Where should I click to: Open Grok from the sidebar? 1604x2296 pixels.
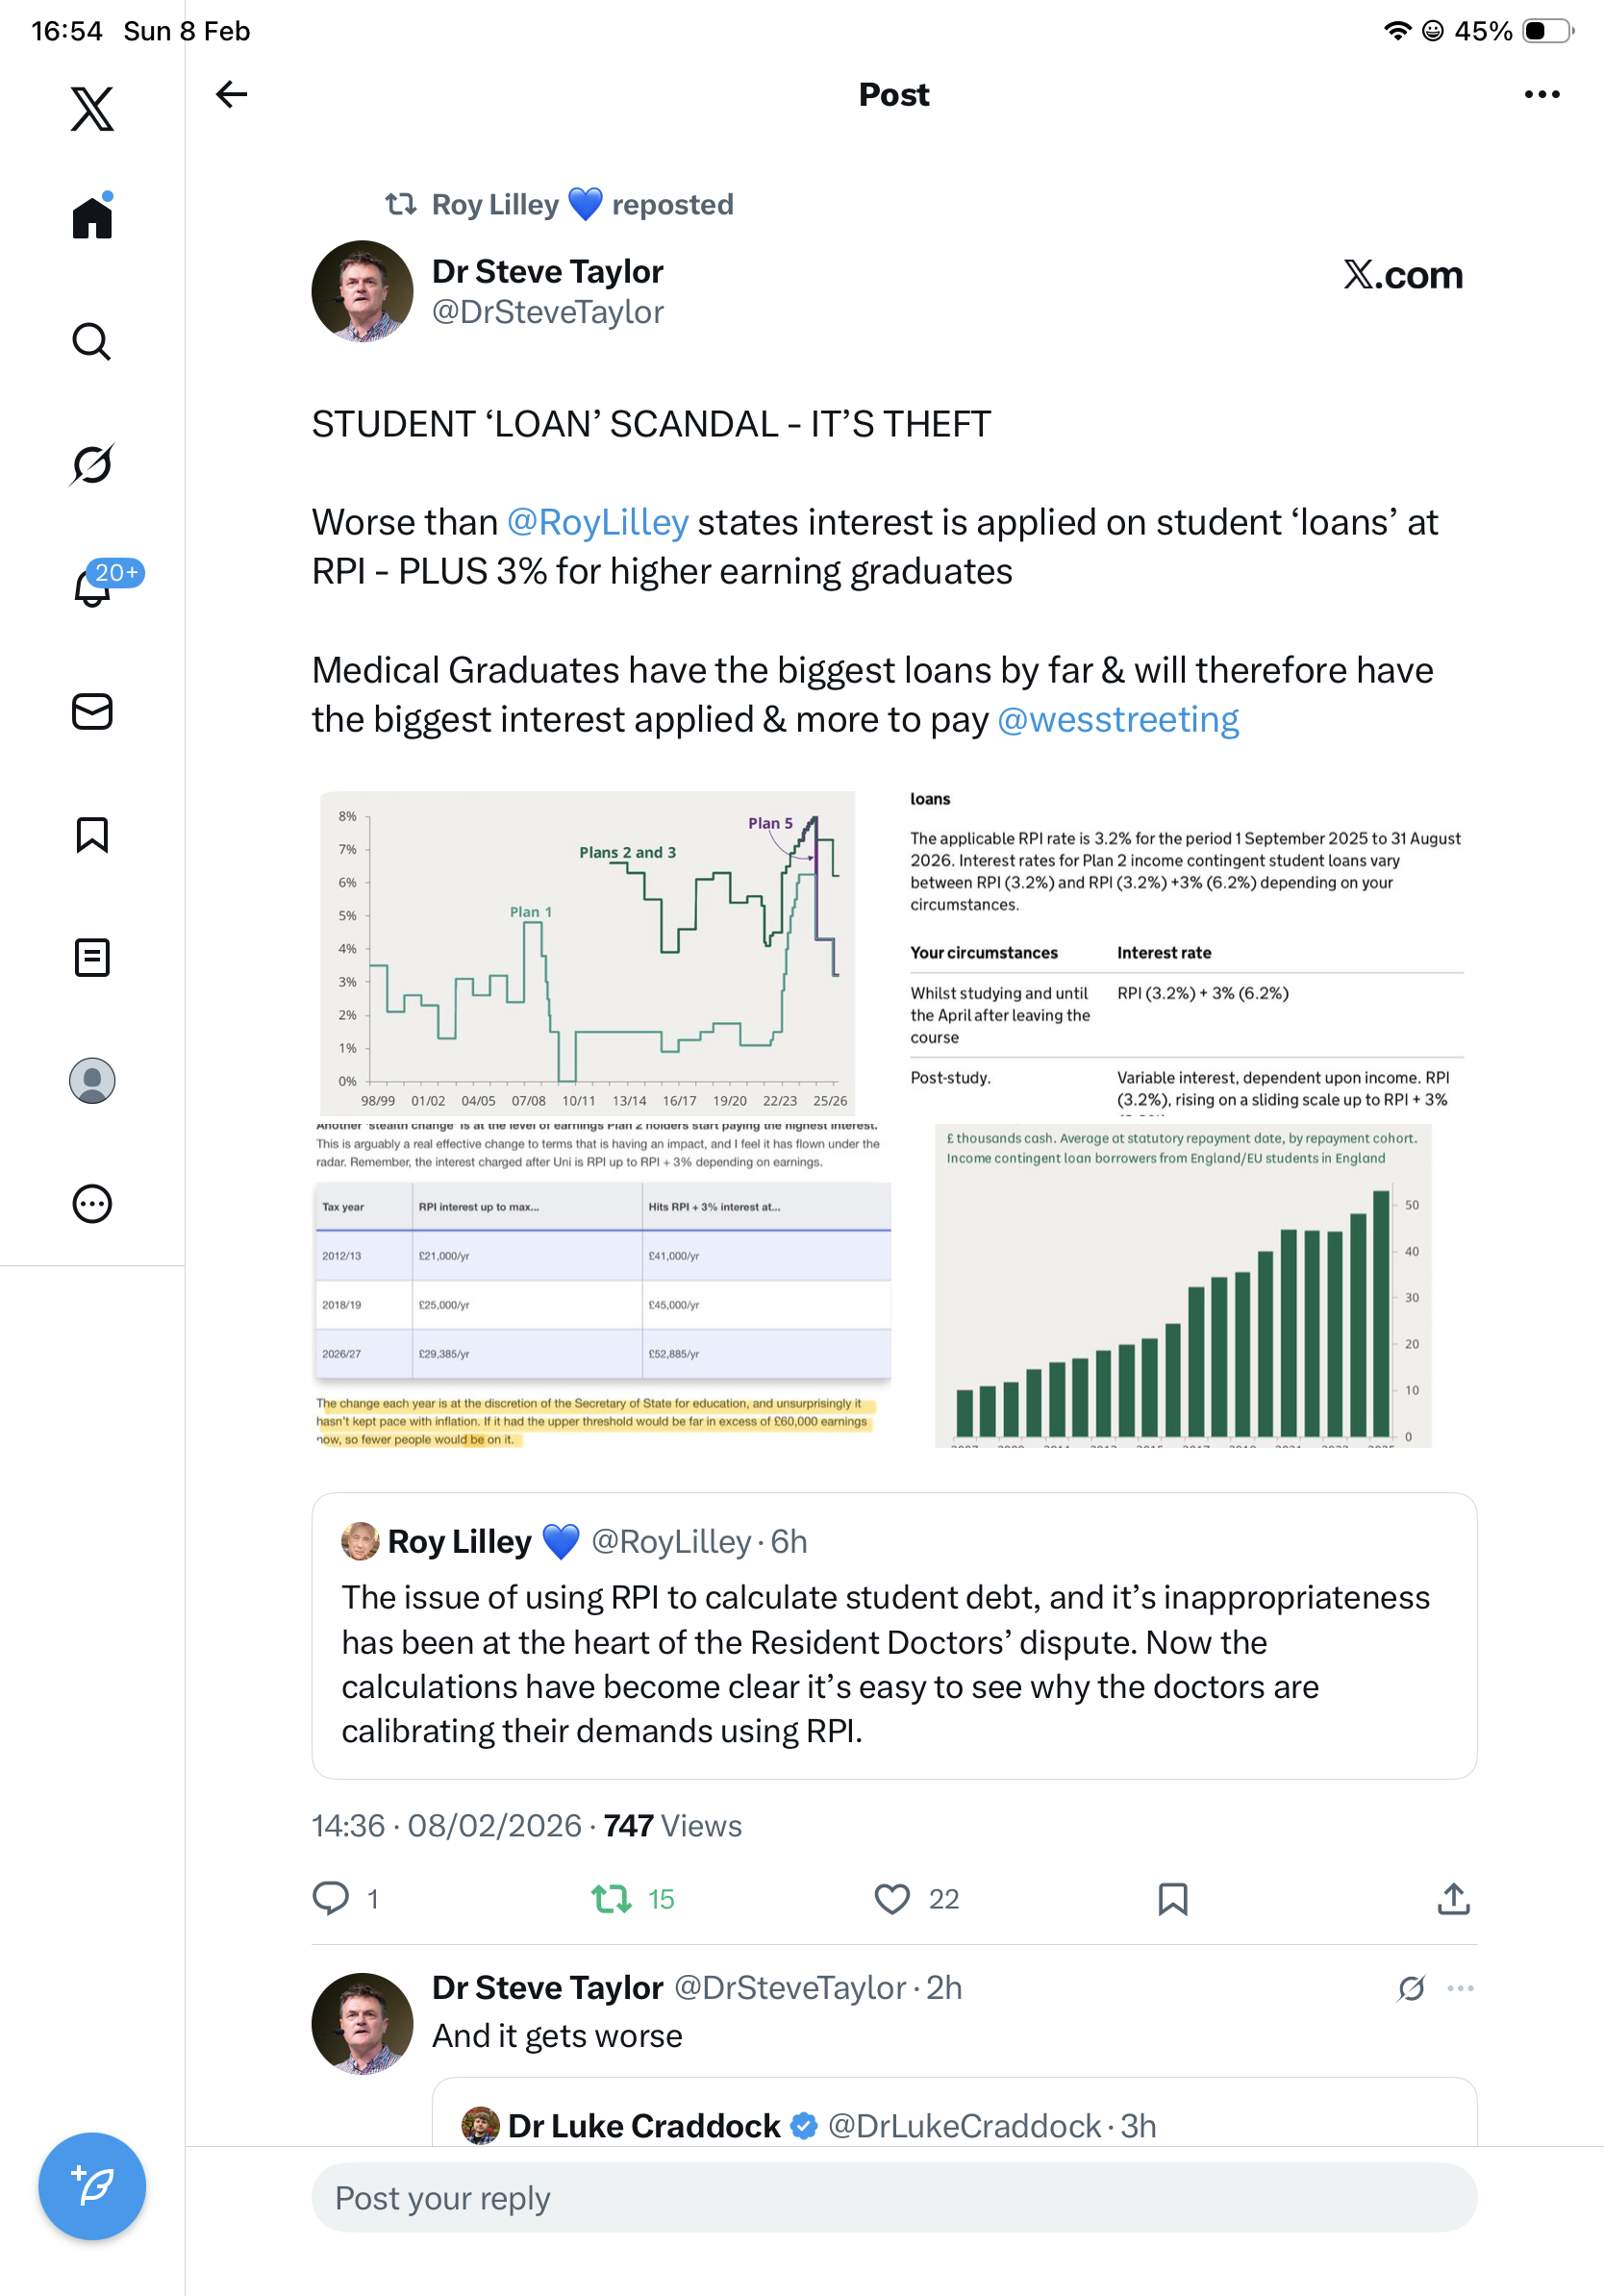pos(92,464)
